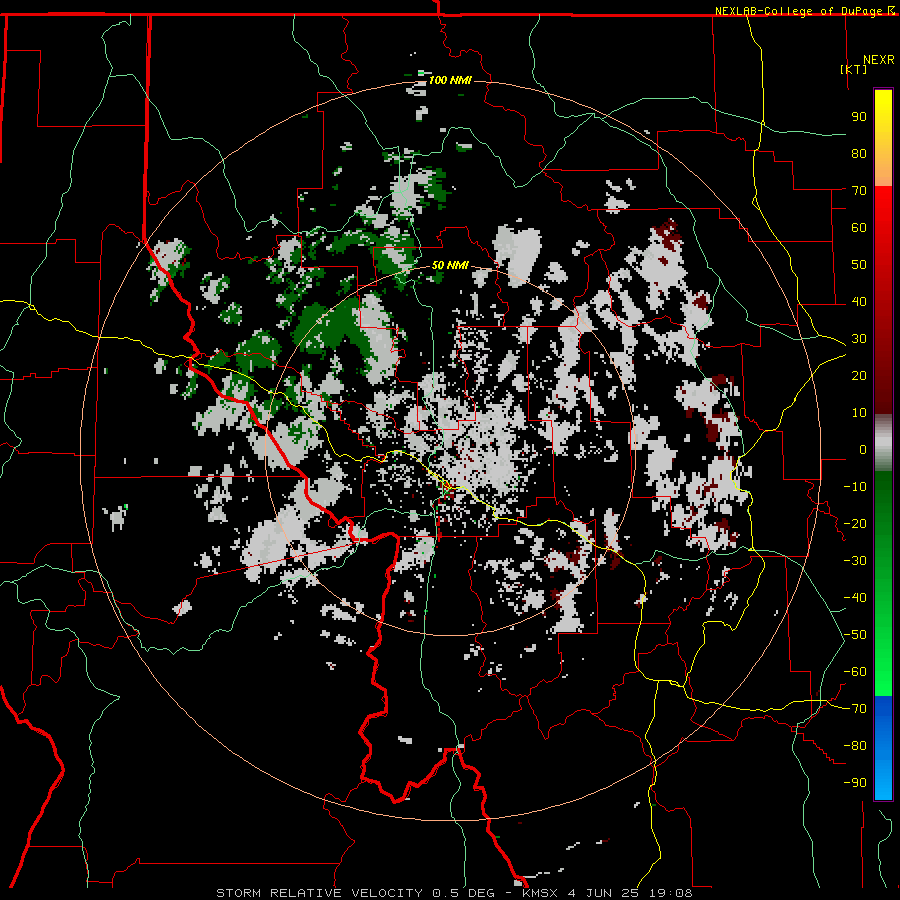
Task: Click the 100 NMI range ring label
Action: (450, 80)
